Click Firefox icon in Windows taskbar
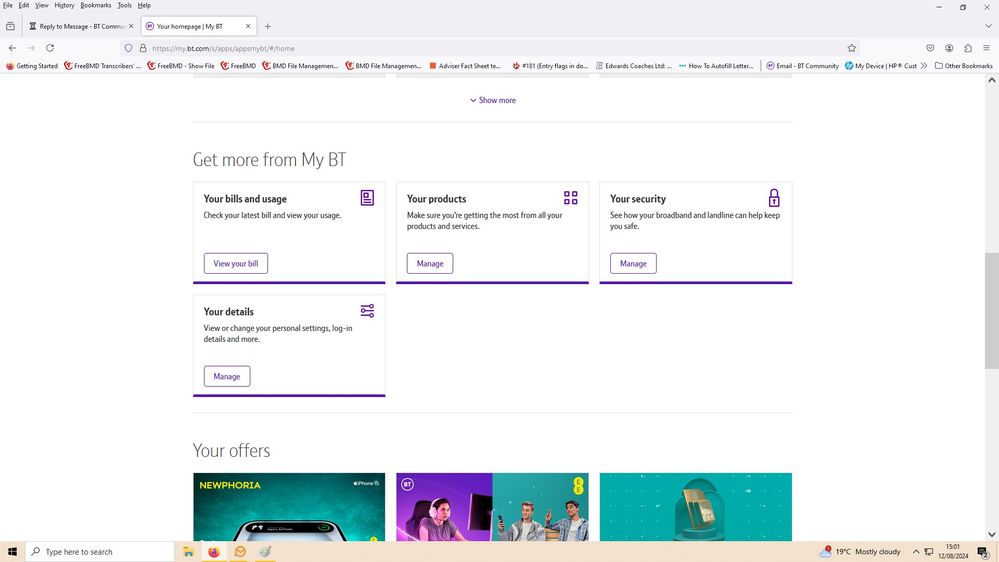Screen dimensions: 999x562 click(213, 552)
